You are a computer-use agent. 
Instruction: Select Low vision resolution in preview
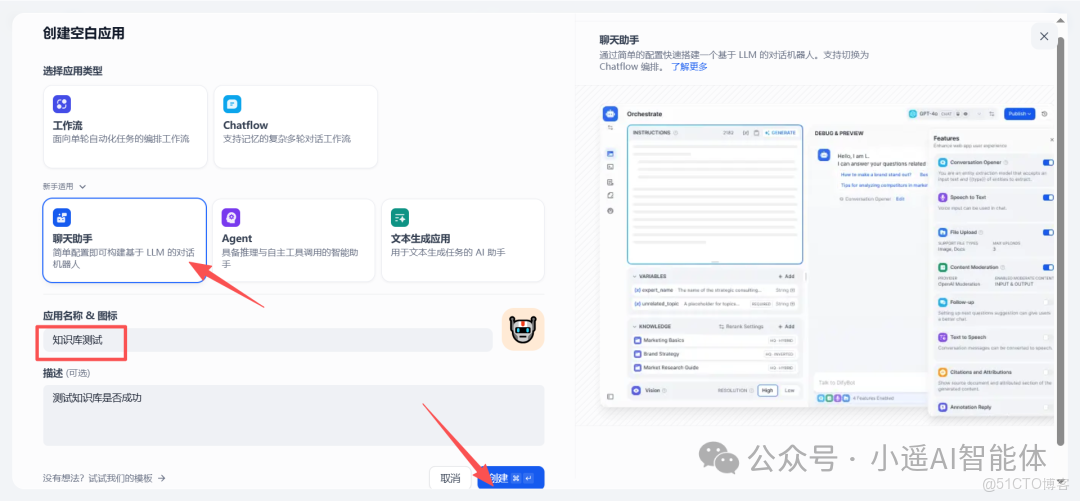click(789, 390)
